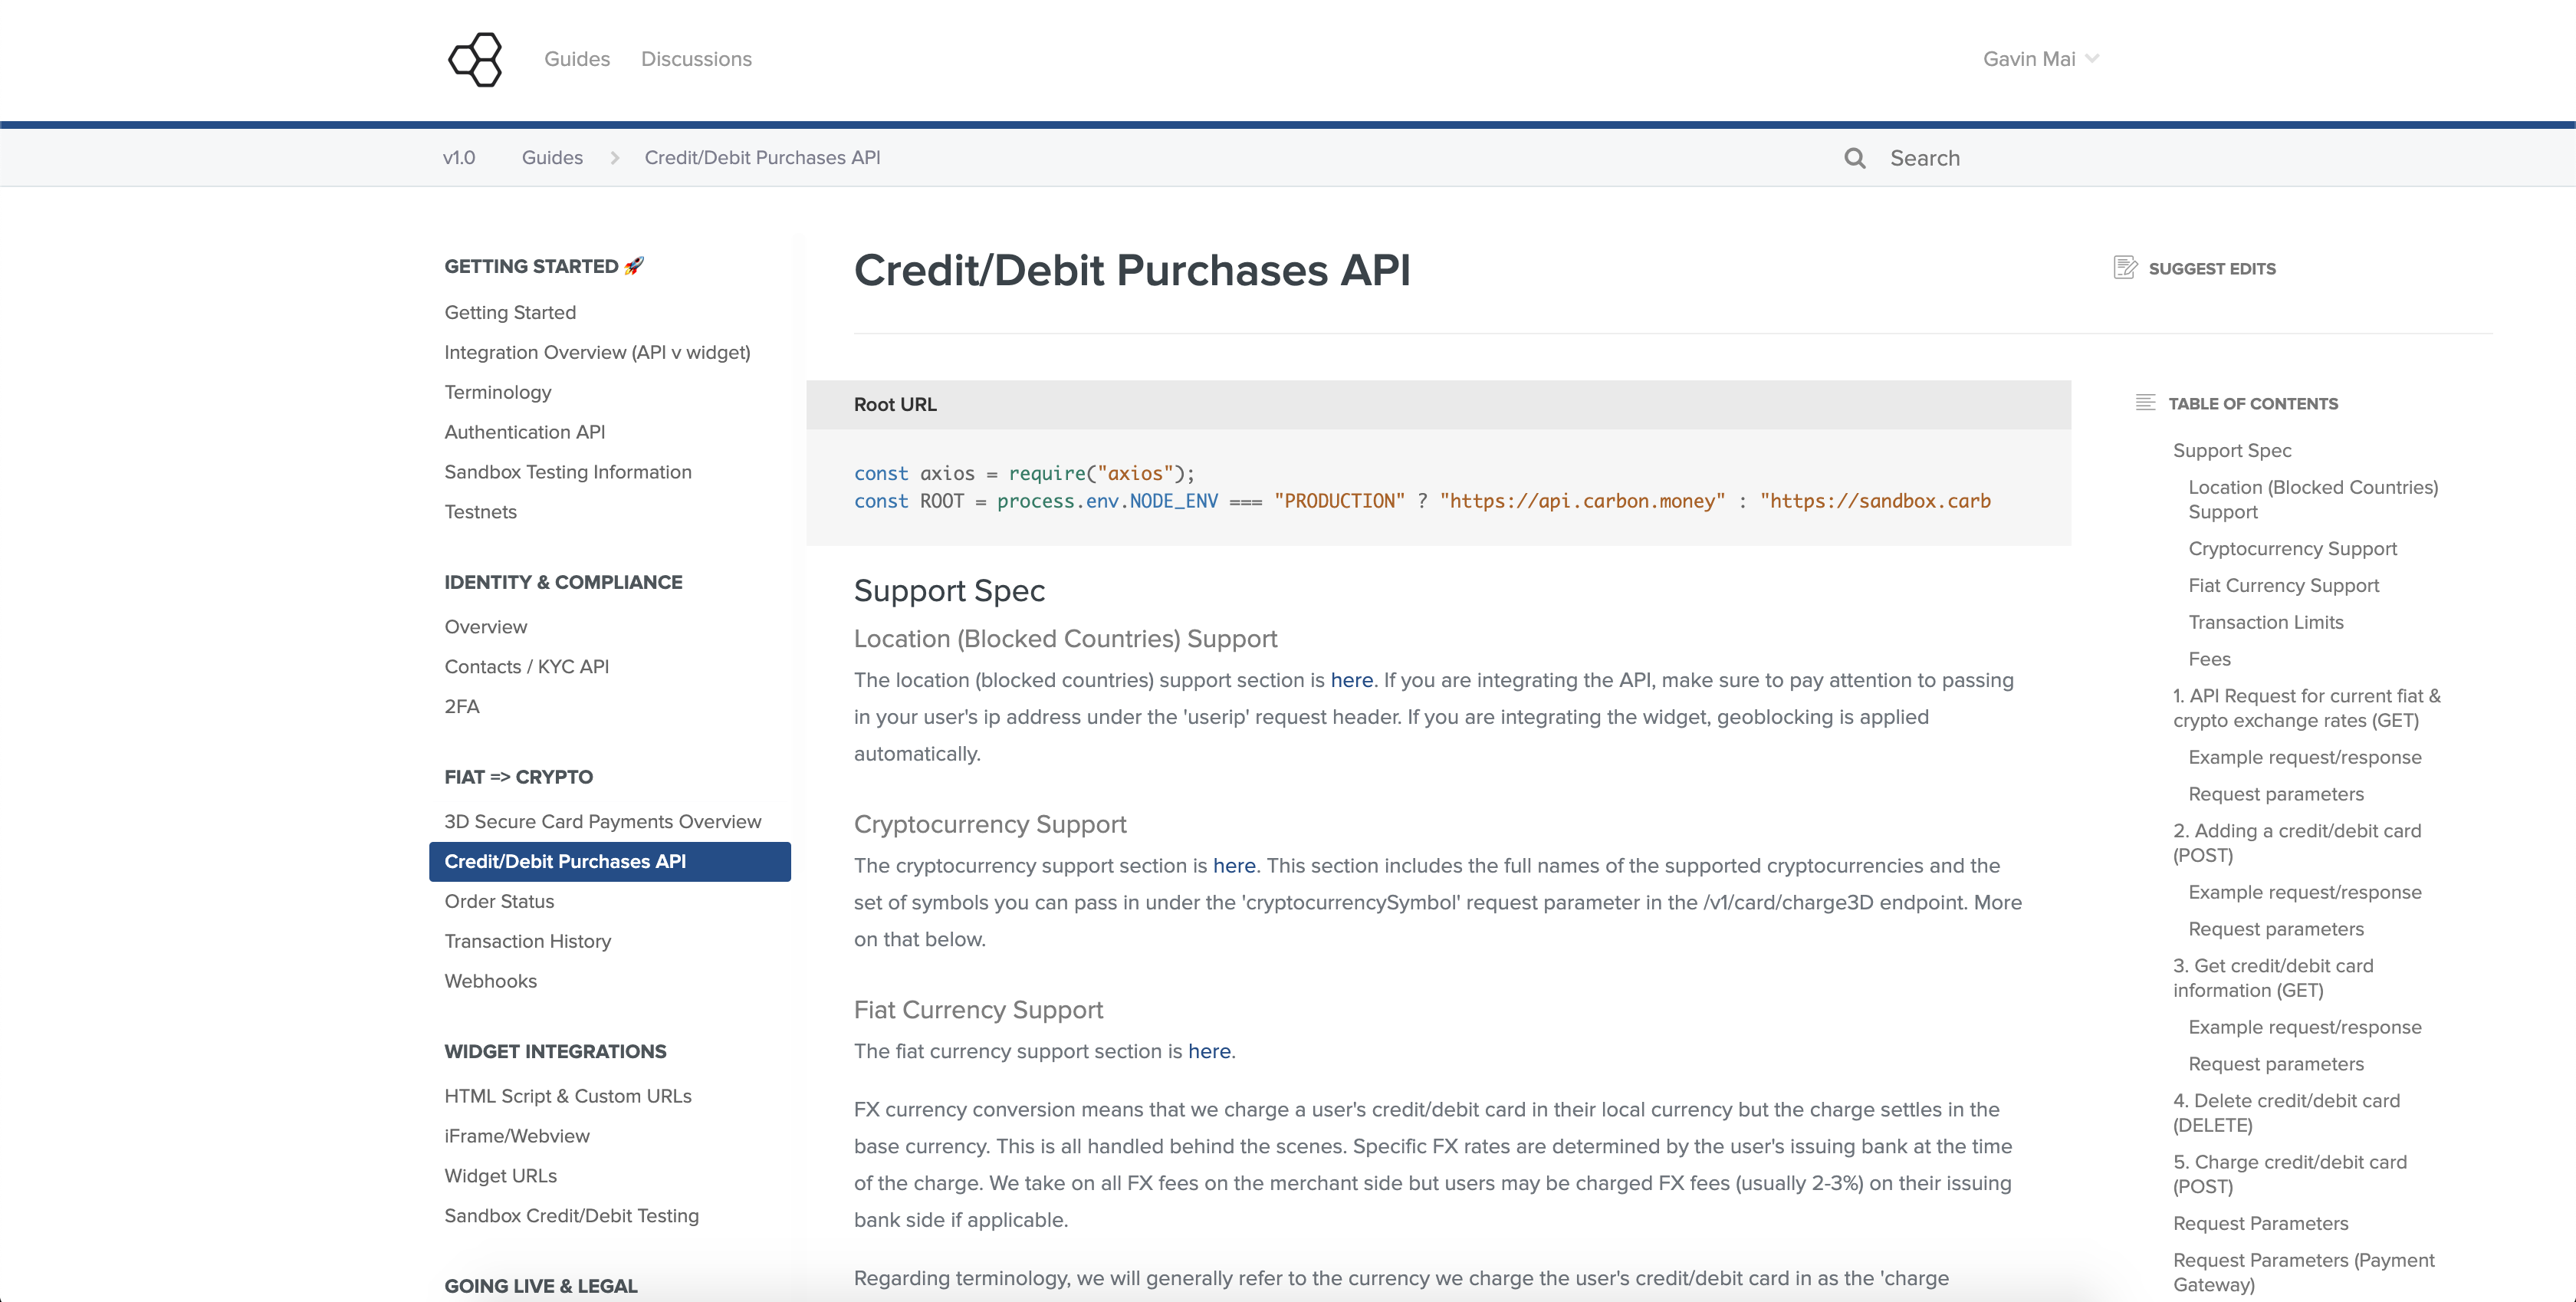Click the Suggest Edits pencil icon
2576x1302 pixels.
[2124, 267]
